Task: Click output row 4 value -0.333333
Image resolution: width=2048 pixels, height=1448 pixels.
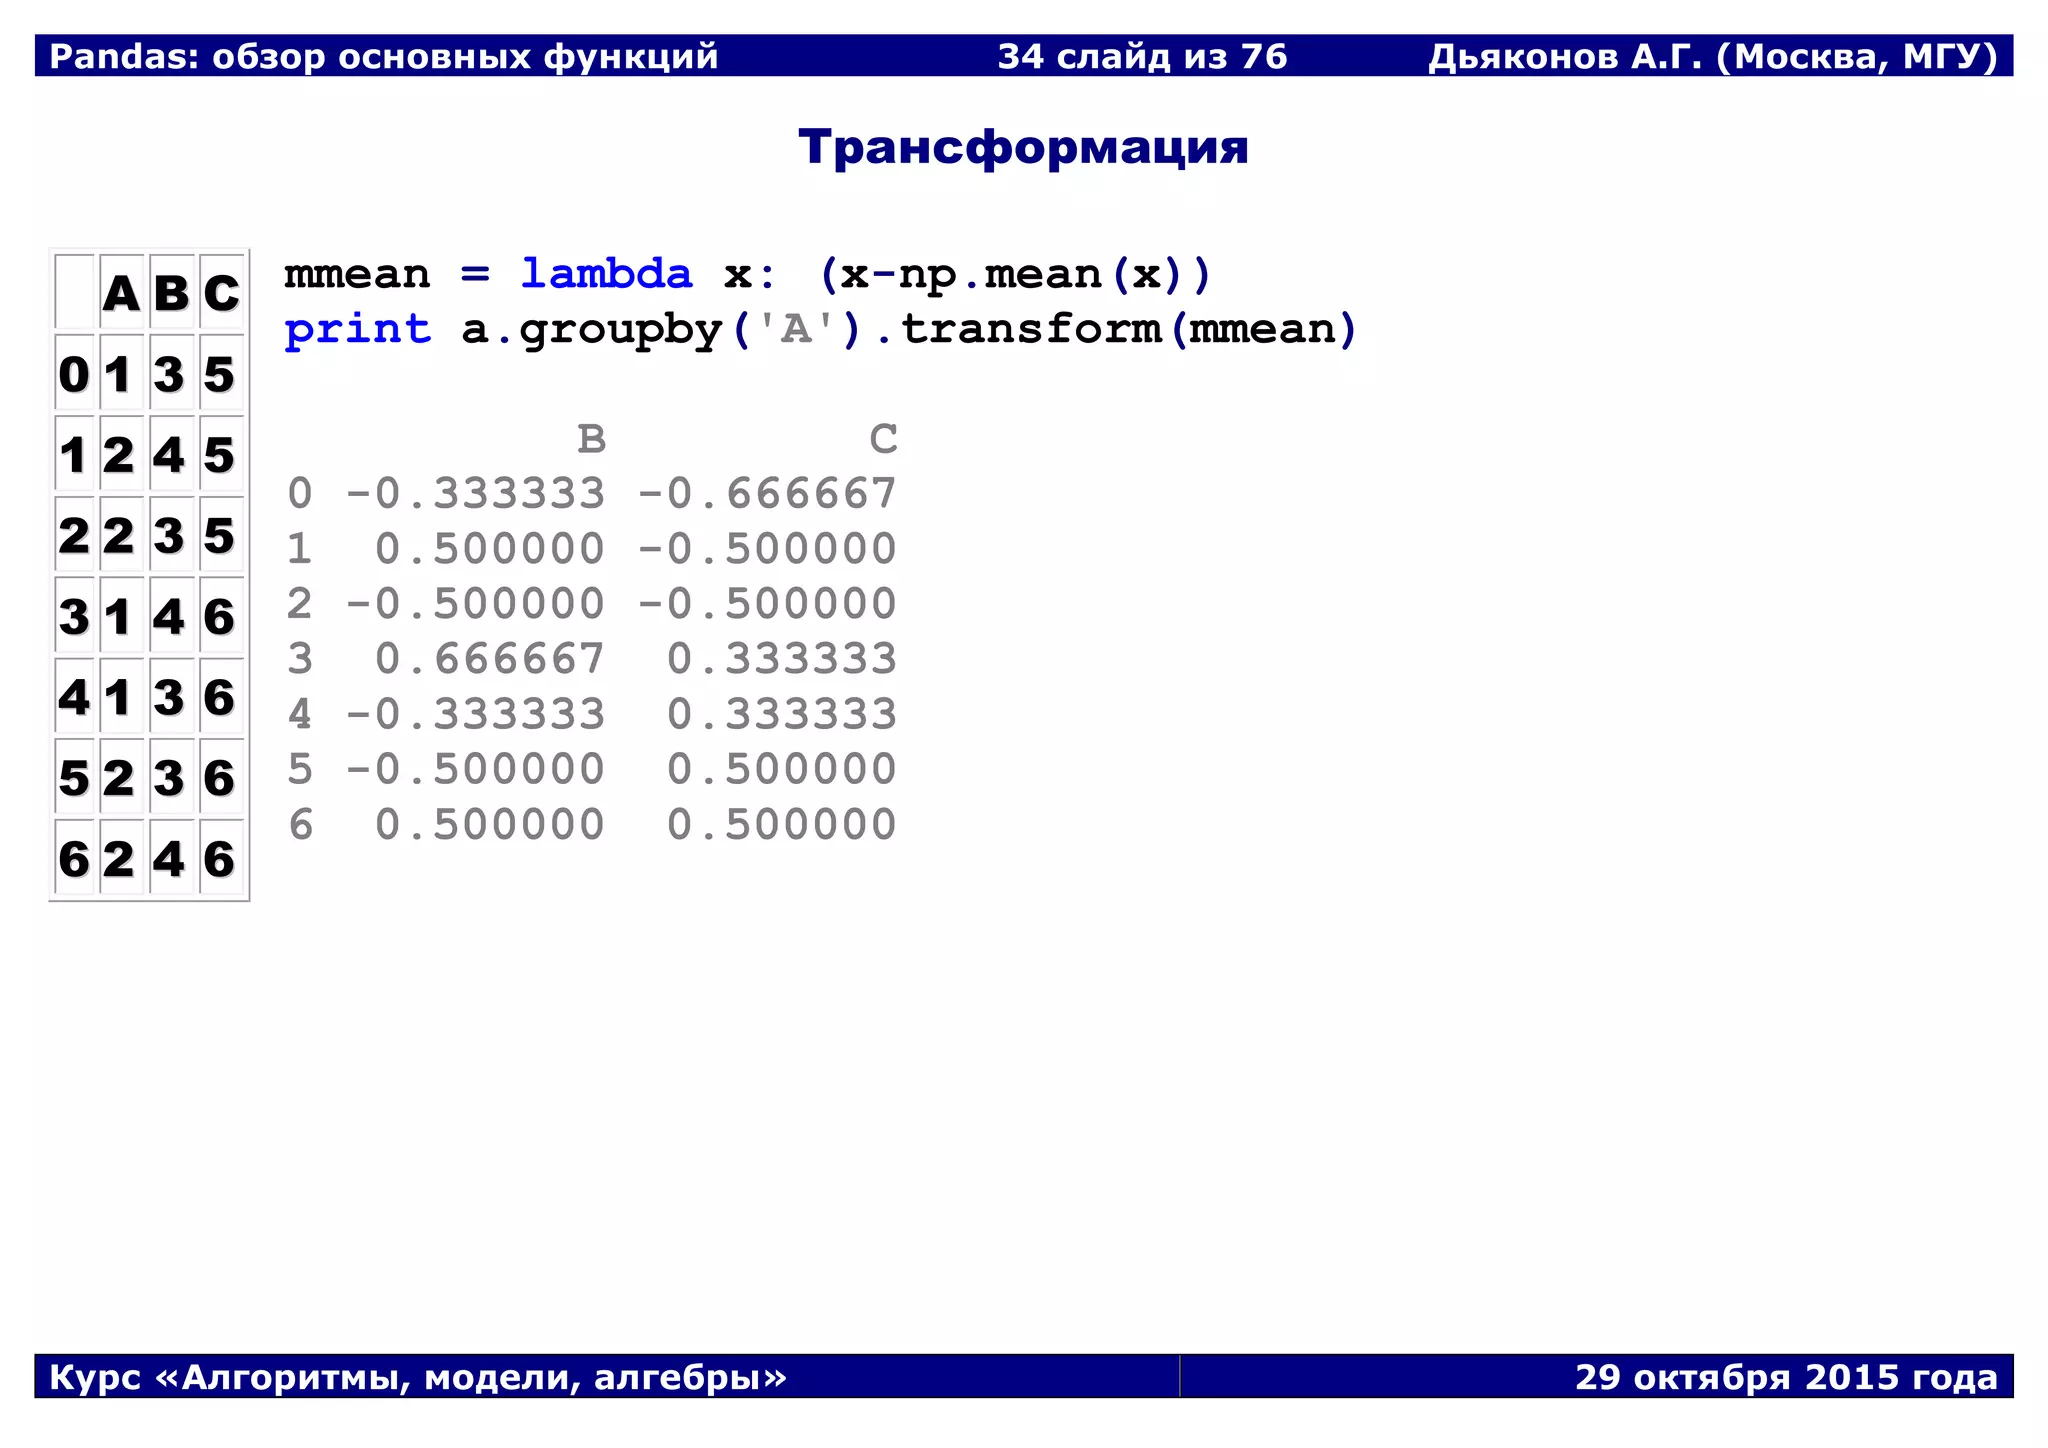Action: pos(475,714)
